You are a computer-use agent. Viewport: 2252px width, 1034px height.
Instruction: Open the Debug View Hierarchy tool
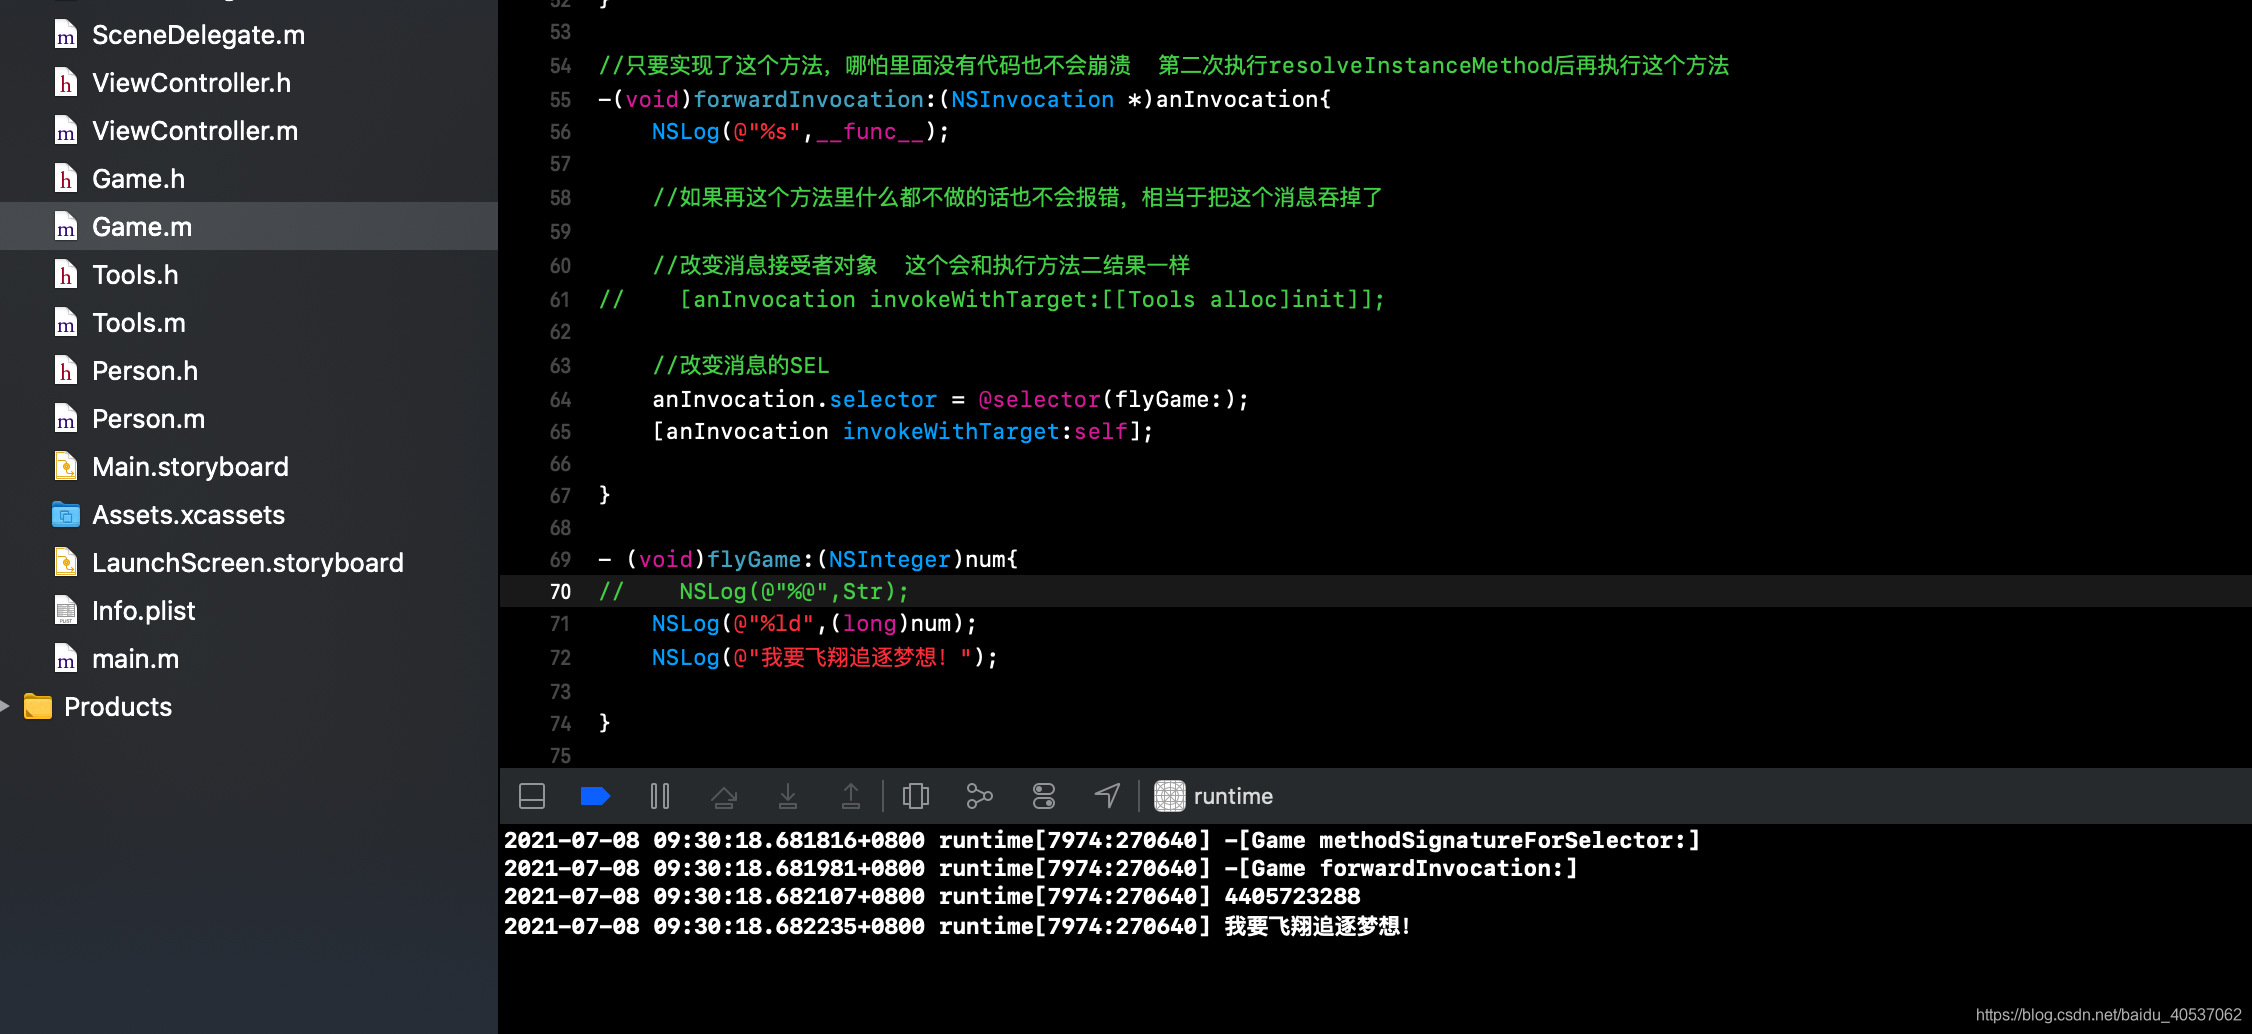click(916, 796)
